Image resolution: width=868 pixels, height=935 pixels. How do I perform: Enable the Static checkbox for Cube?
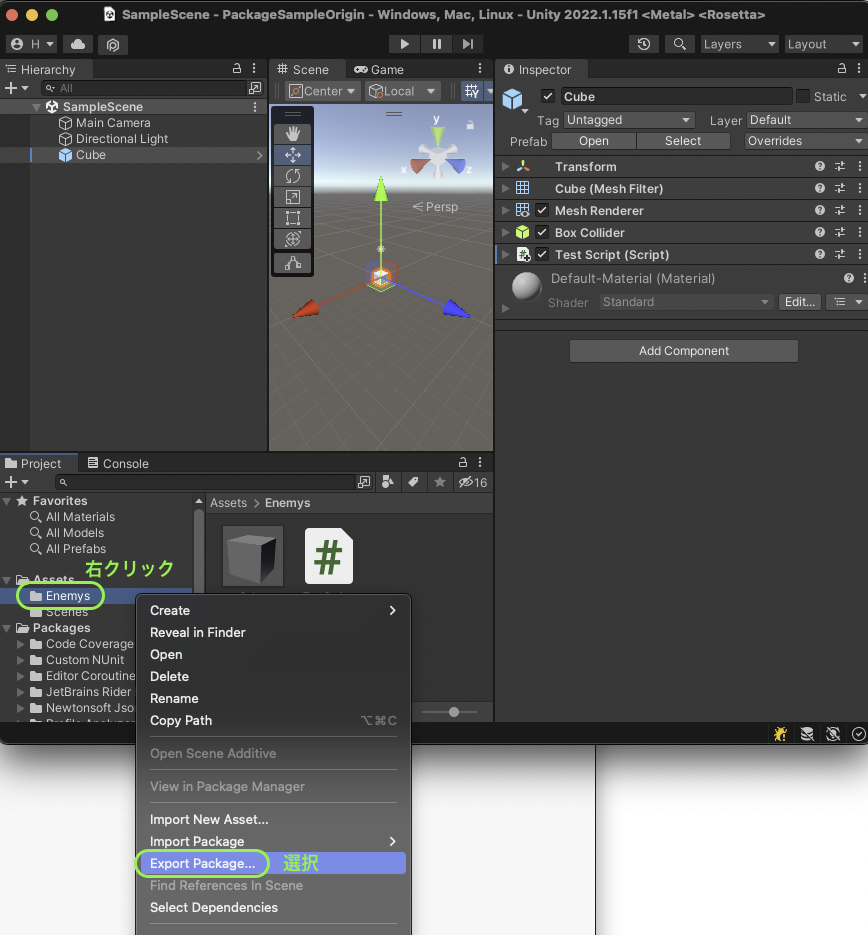click(x=802, y=97)
